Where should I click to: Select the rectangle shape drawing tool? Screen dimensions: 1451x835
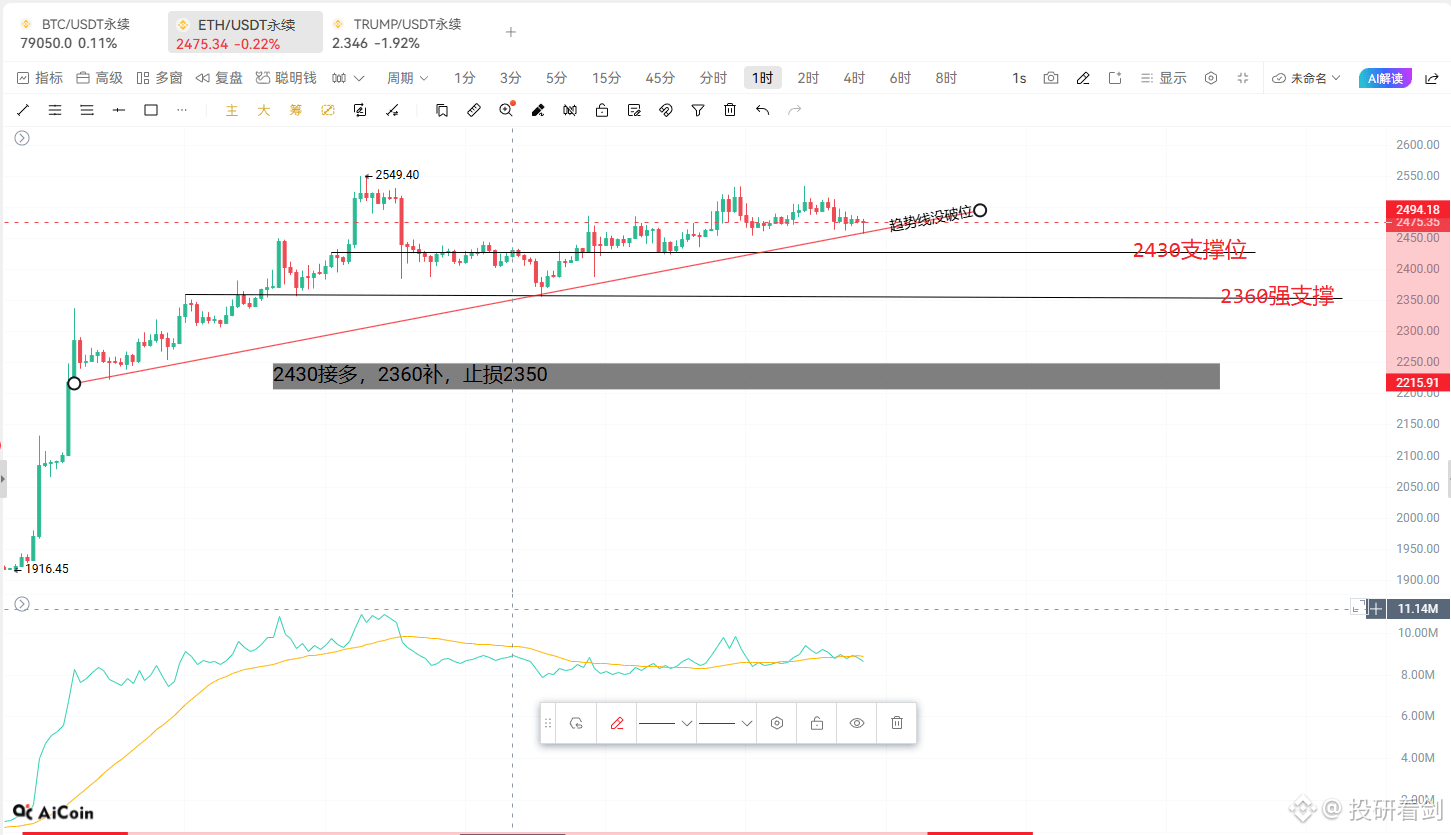point(151,110)
